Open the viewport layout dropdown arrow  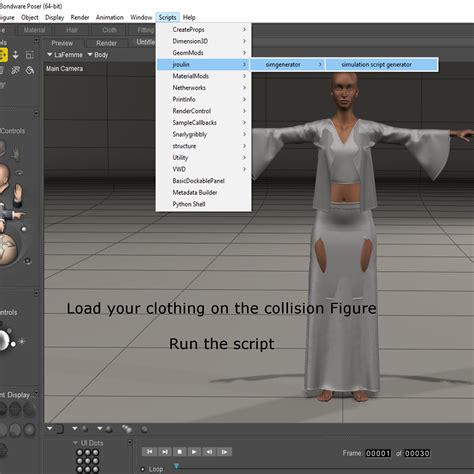50,428
